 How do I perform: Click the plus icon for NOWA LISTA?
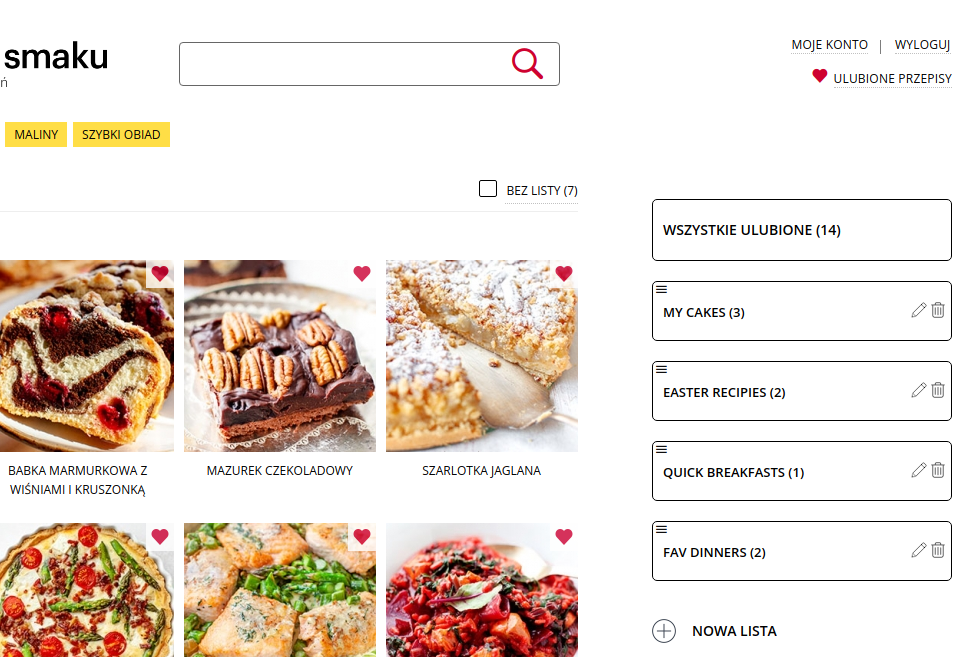[x=664, y=631]
